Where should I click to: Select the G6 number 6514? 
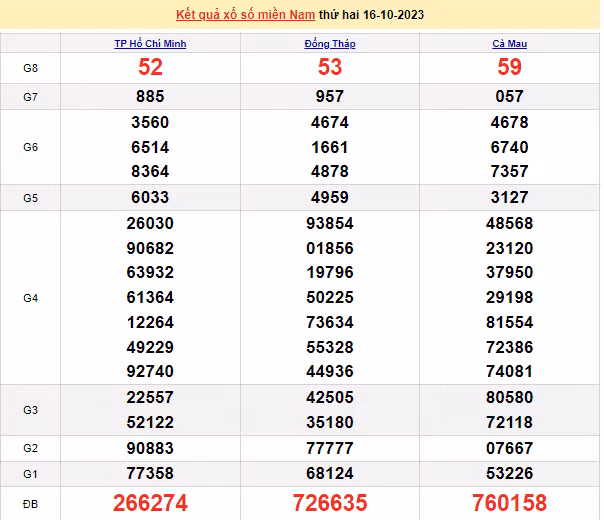150,147
